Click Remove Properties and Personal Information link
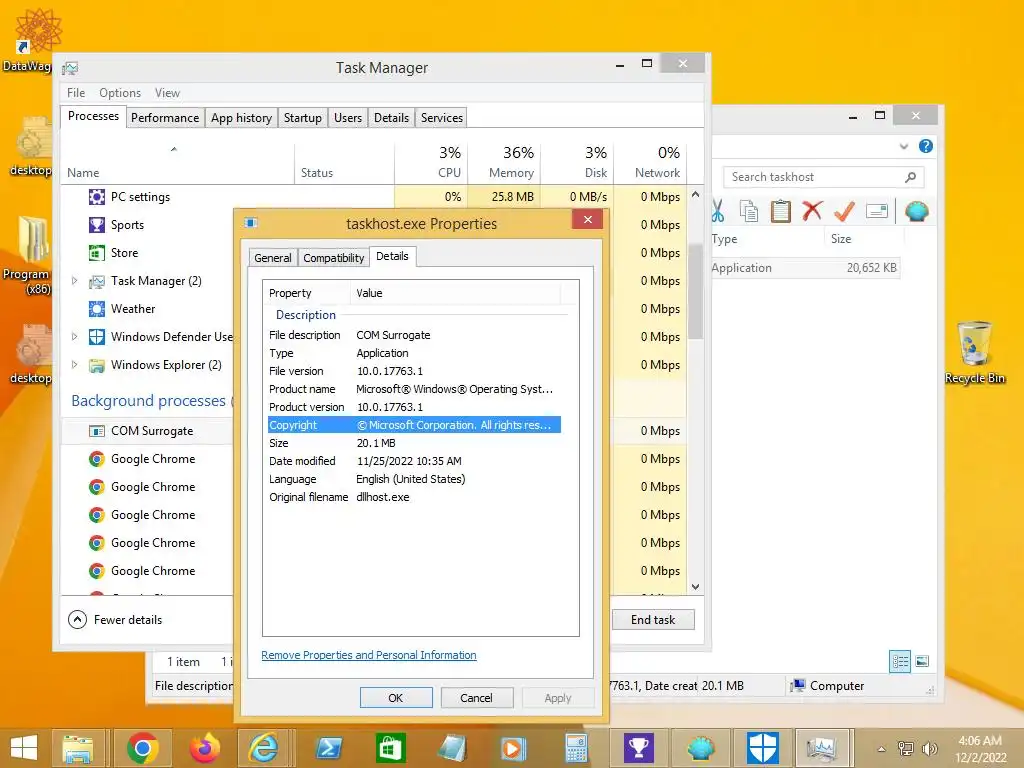 (369, 655)
